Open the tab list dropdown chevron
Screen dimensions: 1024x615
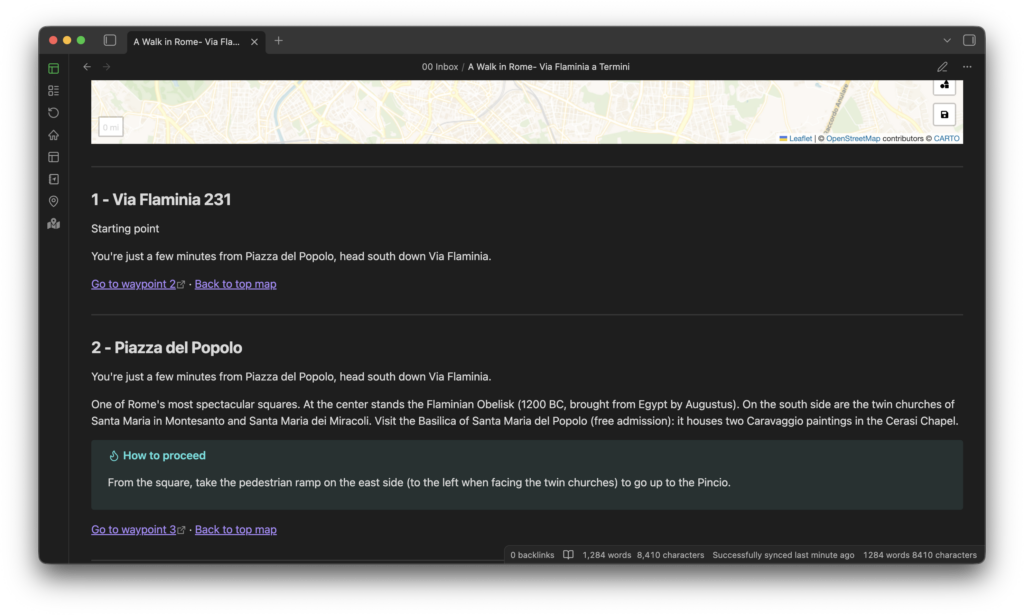pyautogui.click(x=946, y=40)
